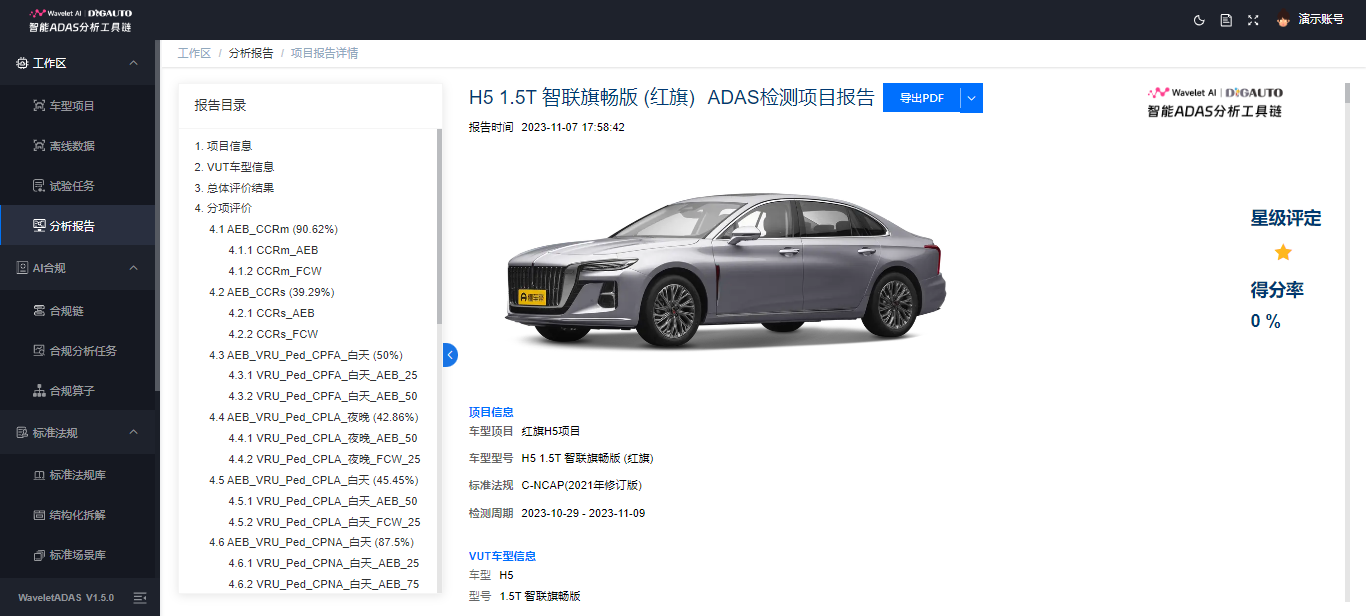Click the 项目信息 heading in report
Screen dimensions: 1366x616
(x=491, y=412)
